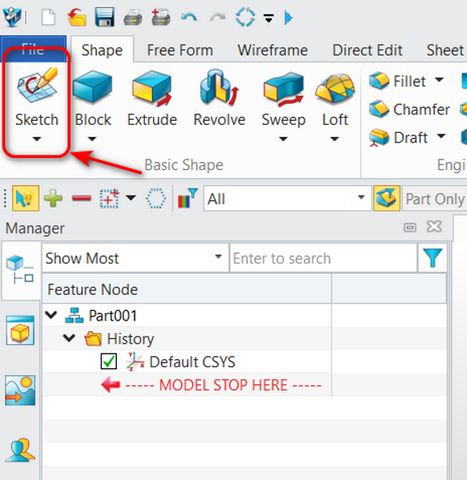Image resolution: width=467 pixels, height=480 pixels.
Task: Click the Chamfer button
Action: point(410,109)
